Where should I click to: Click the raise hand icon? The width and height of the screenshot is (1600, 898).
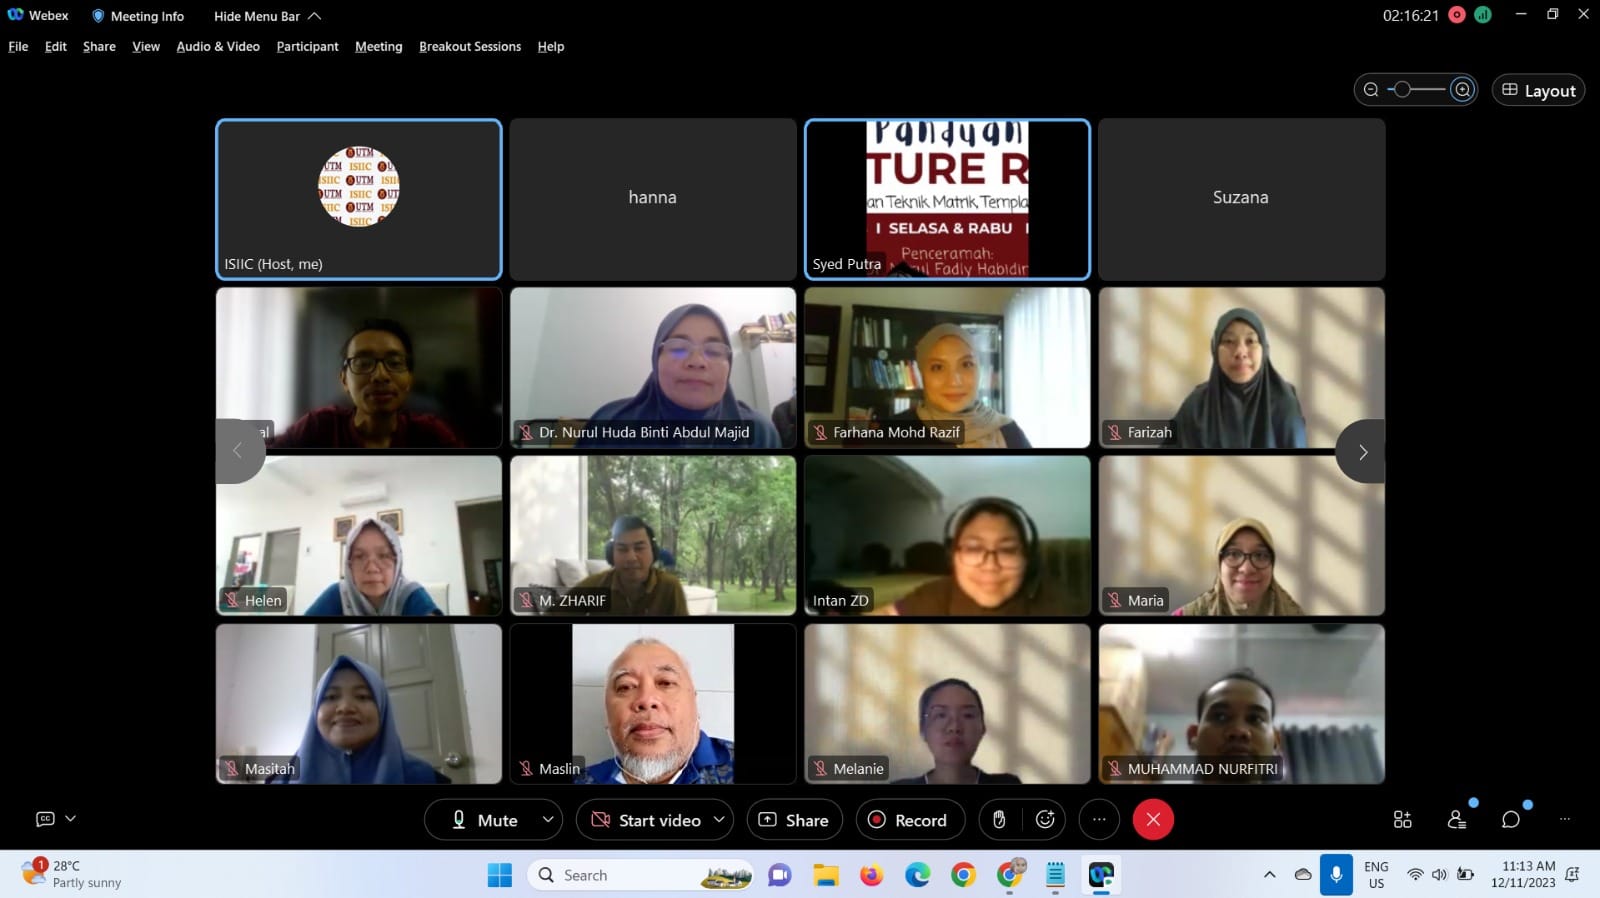click(998, 820)
